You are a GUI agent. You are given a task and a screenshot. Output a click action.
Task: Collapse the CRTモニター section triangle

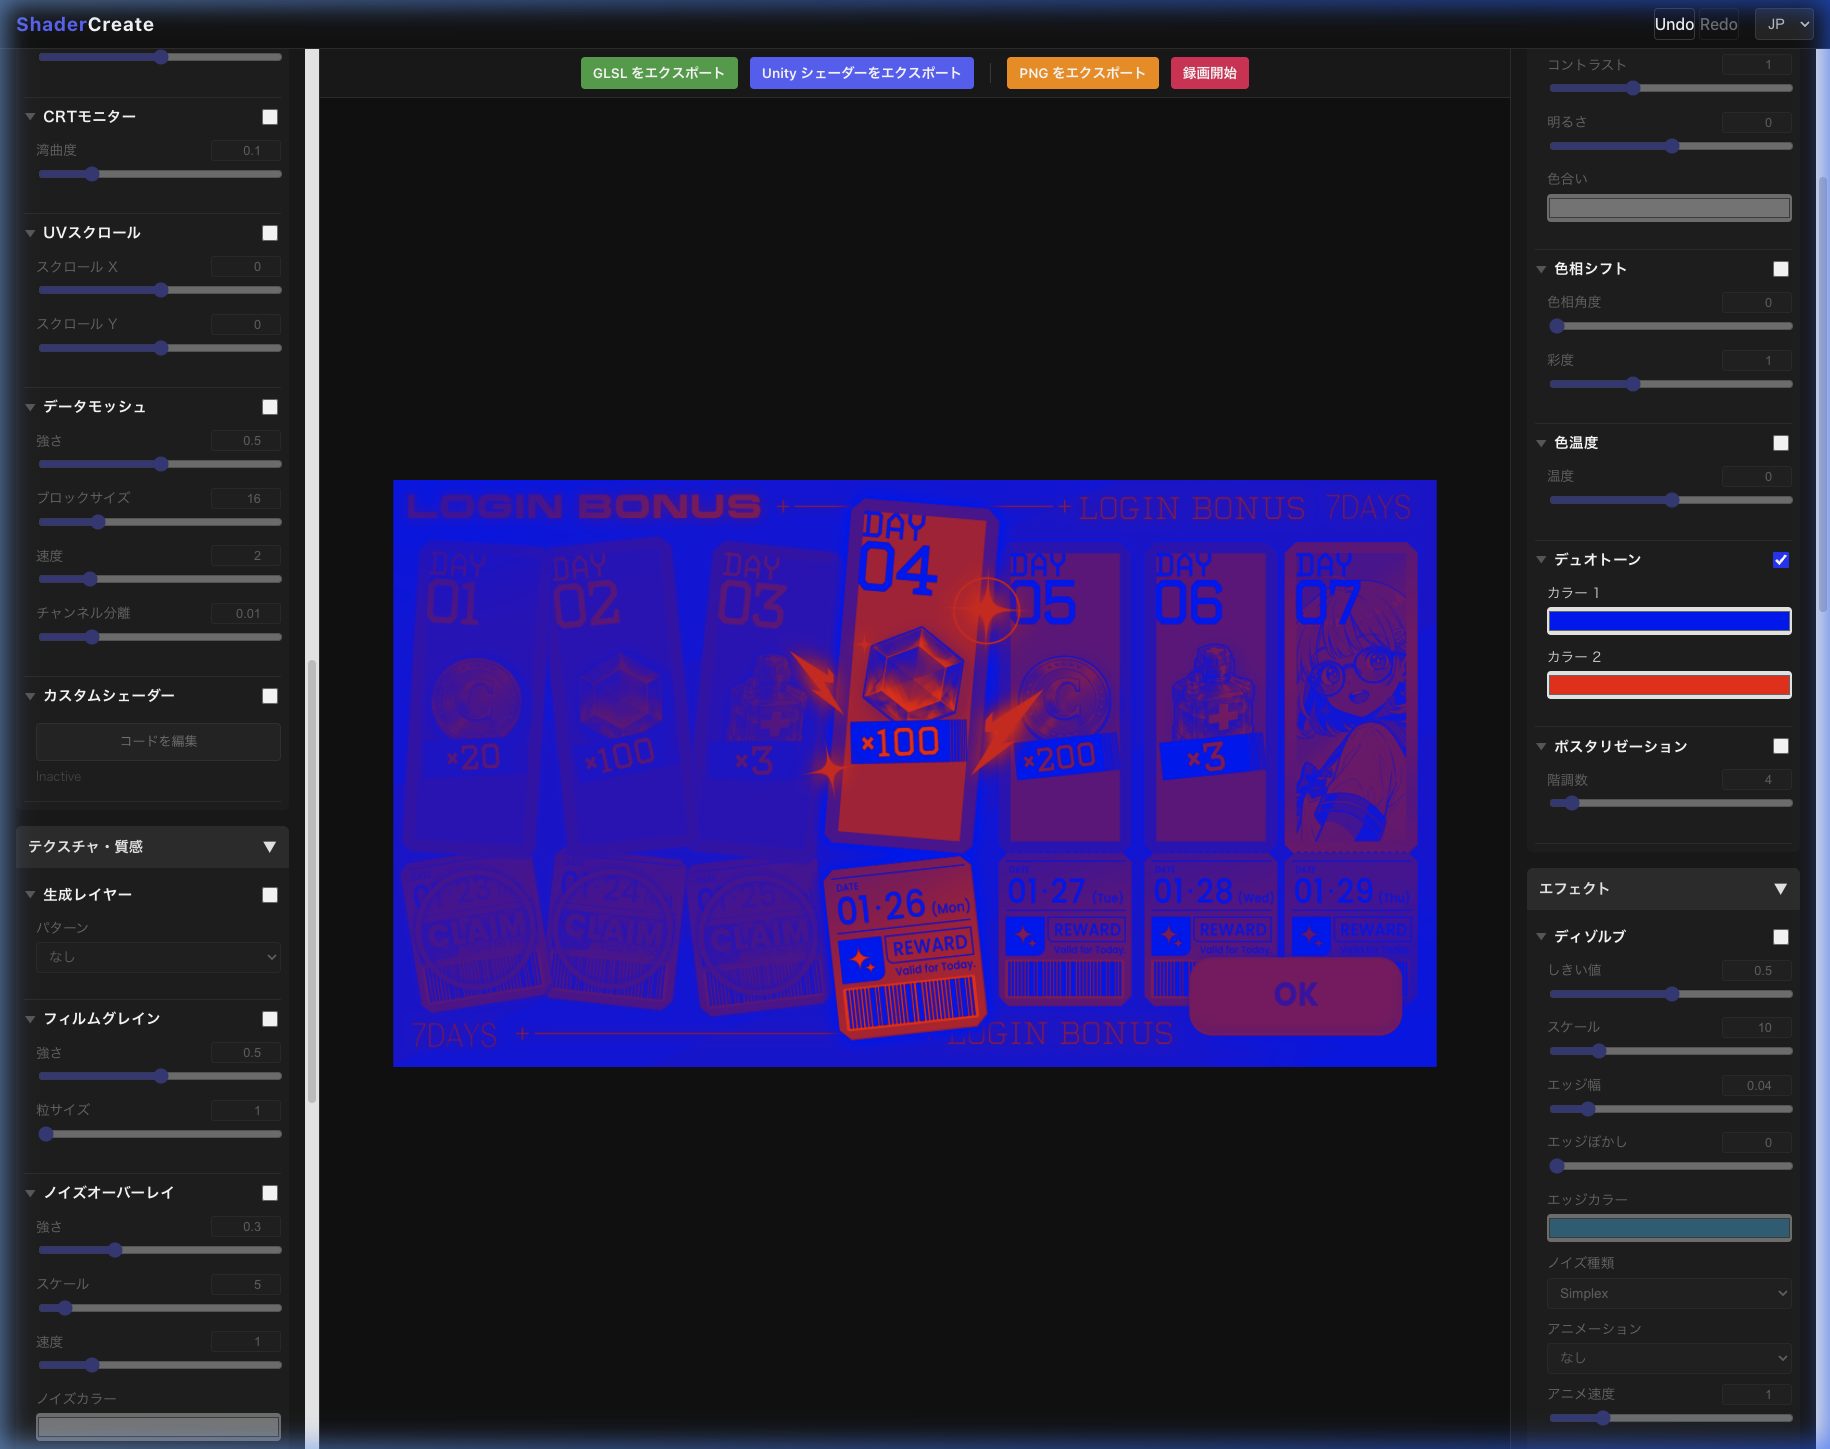[x=30, y=117]
